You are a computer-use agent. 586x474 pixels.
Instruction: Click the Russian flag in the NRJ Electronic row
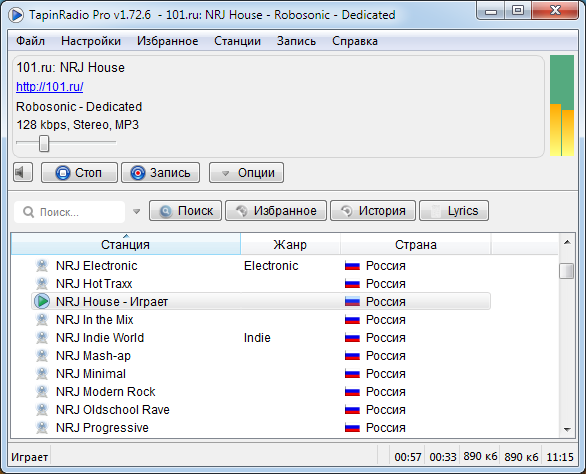352,266
